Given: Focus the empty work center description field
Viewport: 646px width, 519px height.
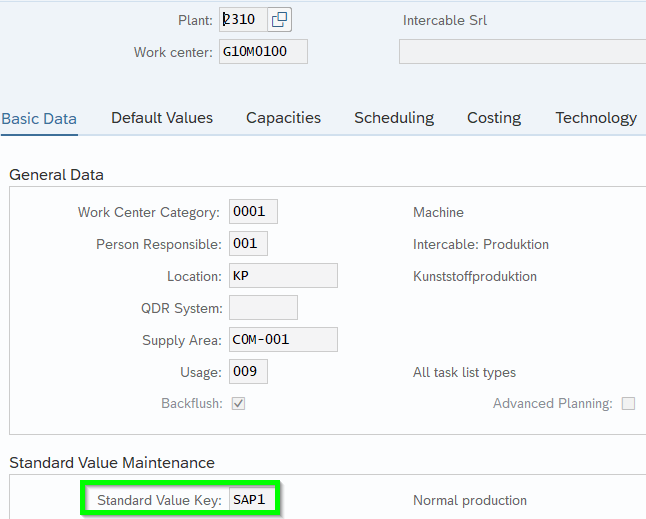Looking at the screenshot, I should (x=522, y=52).
